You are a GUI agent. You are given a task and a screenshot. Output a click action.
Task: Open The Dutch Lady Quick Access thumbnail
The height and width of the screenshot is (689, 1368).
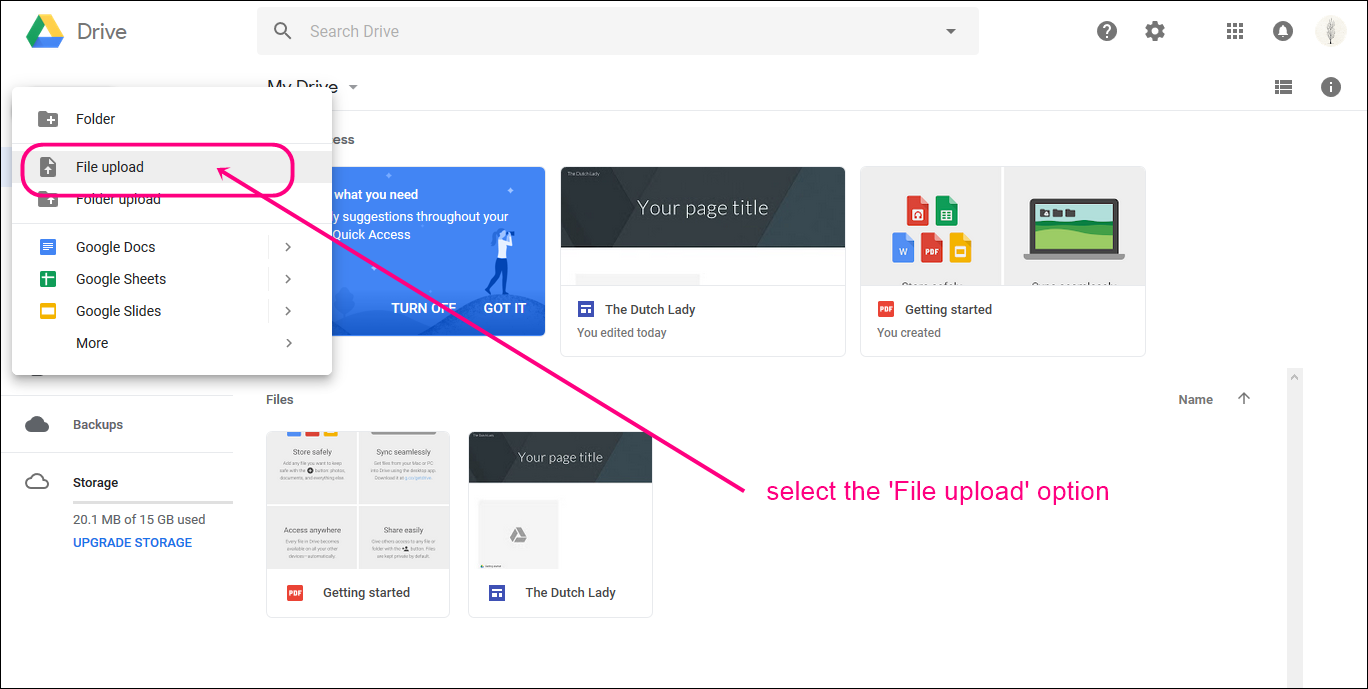coord(703,226)
